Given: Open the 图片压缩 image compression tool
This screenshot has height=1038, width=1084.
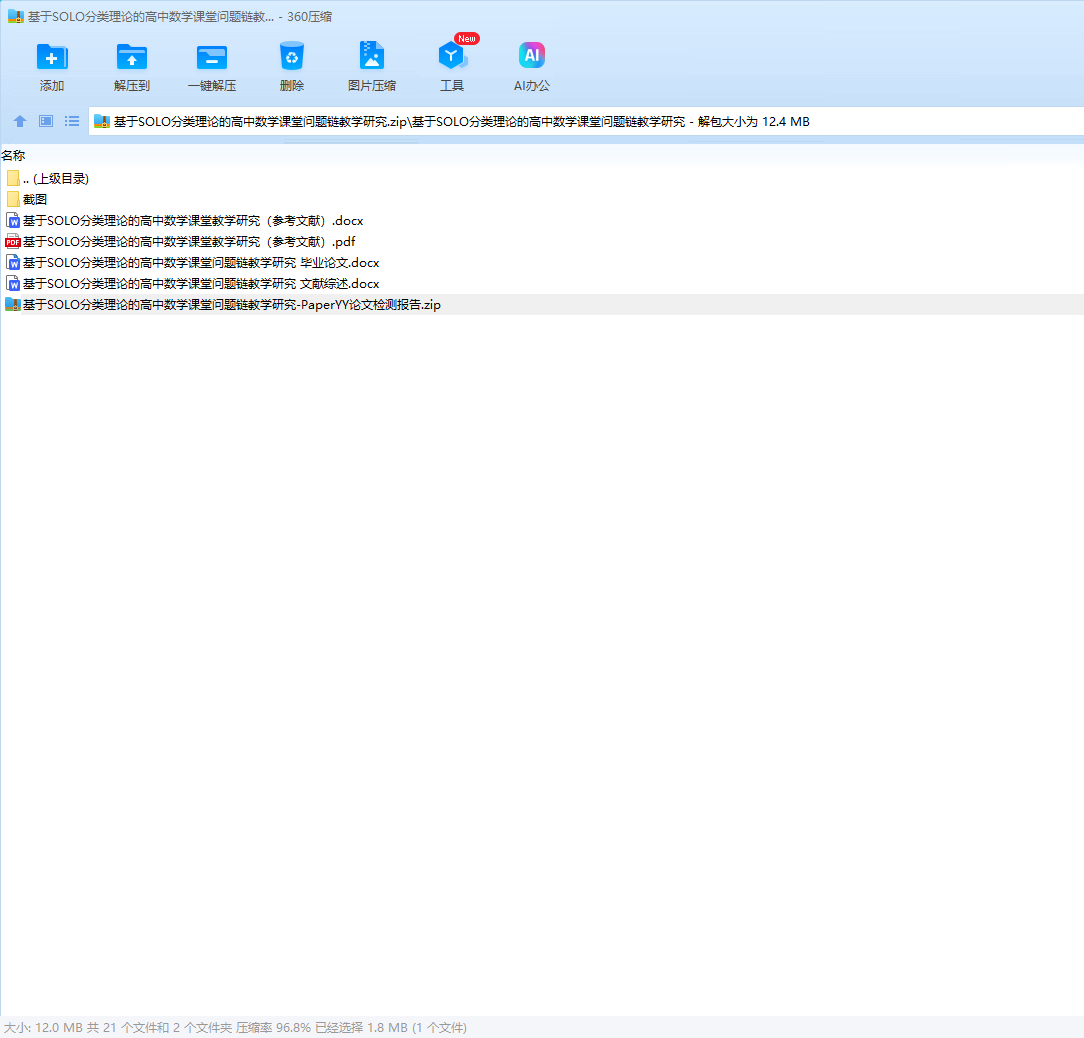Looking at the screenshot, I should [372, 55].
